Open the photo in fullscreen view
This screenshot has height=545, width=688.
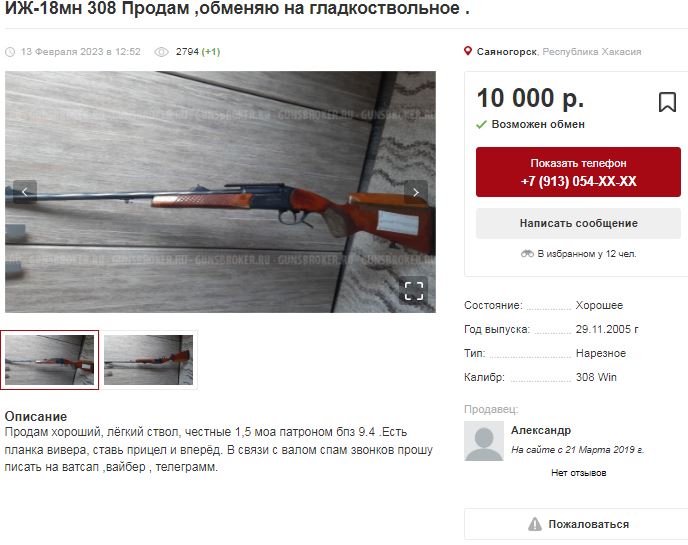click(413, 290)
